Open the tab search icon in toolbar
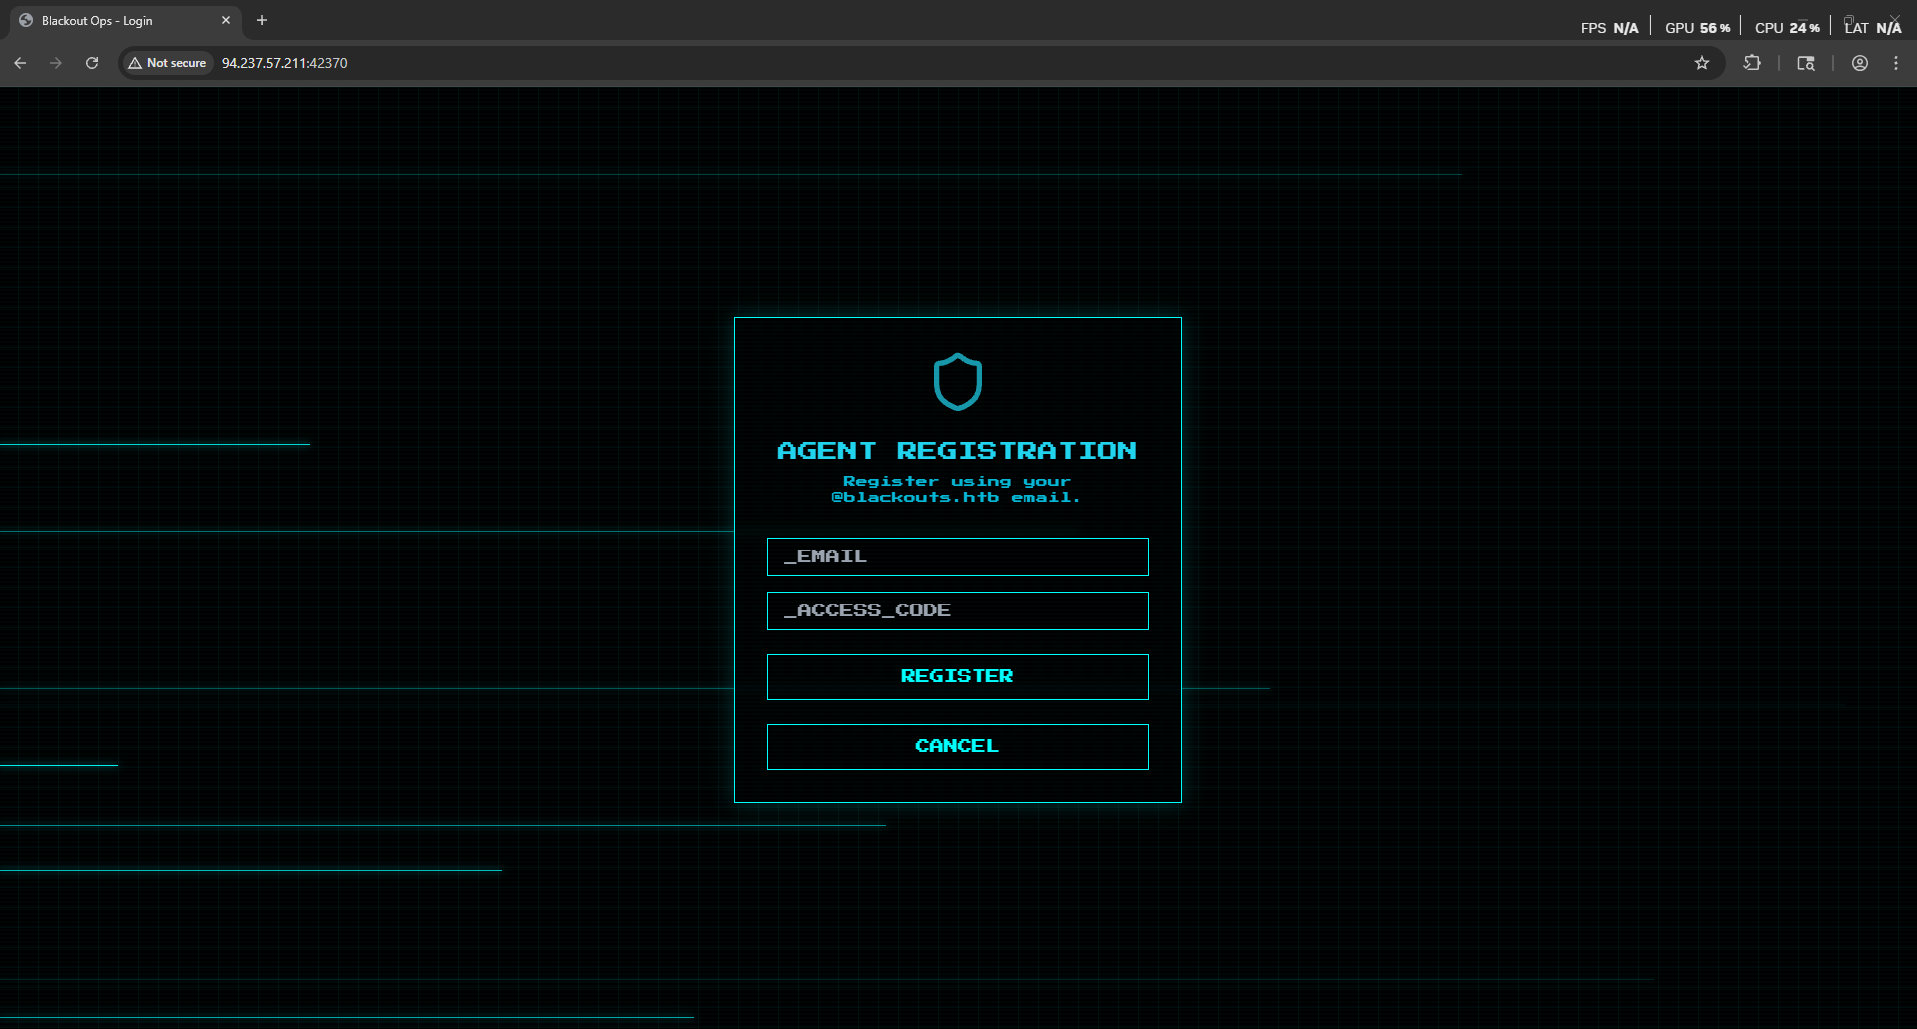The width and height of the screenshot is (1917, 1029). pos(1806,63)
